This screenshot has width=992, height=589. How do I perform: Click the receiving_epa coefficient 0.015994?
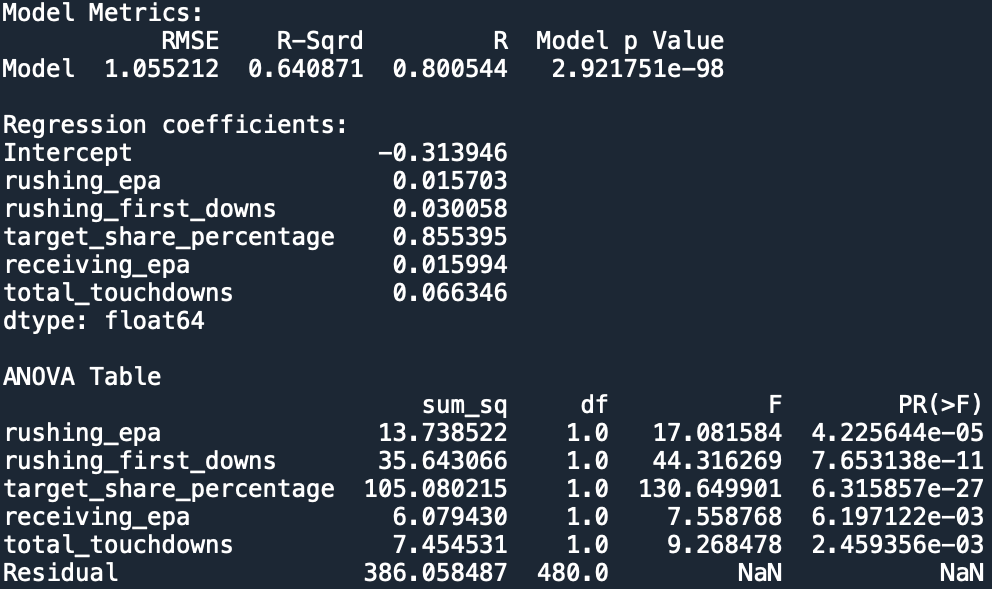[449, 265]
